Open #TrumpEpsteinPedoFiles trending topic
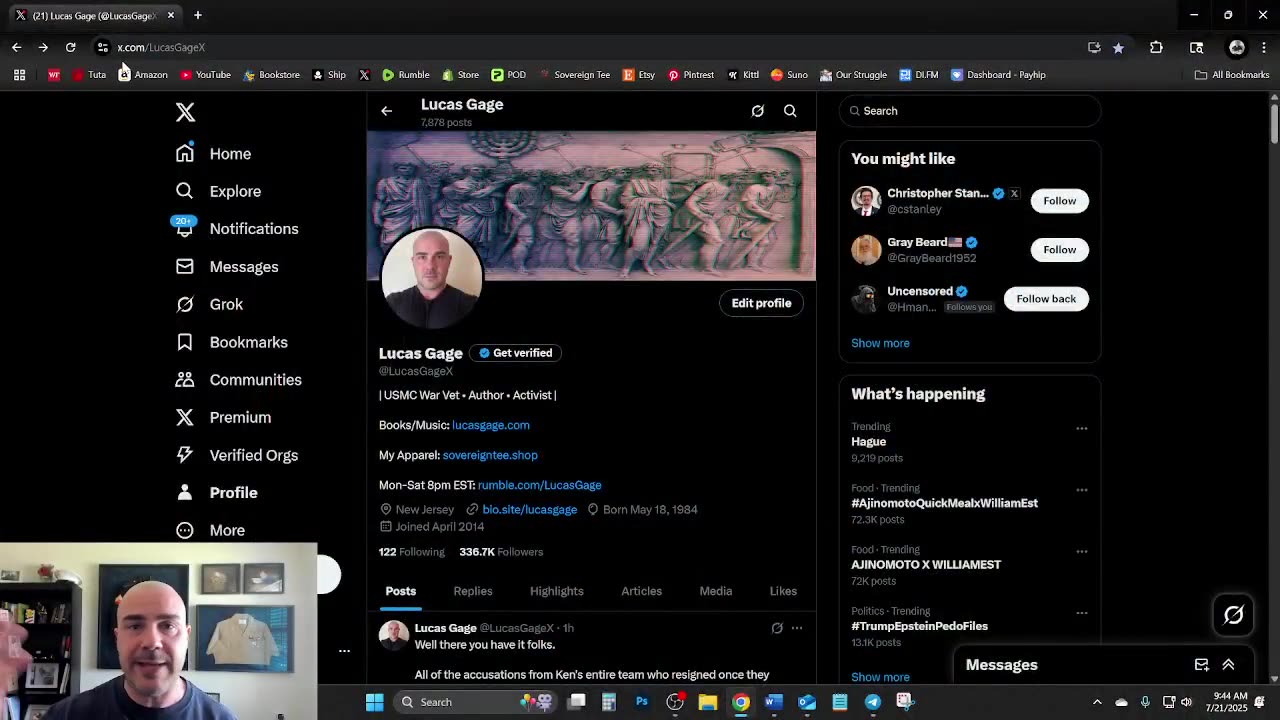This screenshot has width=1280, height=720. 919,626
